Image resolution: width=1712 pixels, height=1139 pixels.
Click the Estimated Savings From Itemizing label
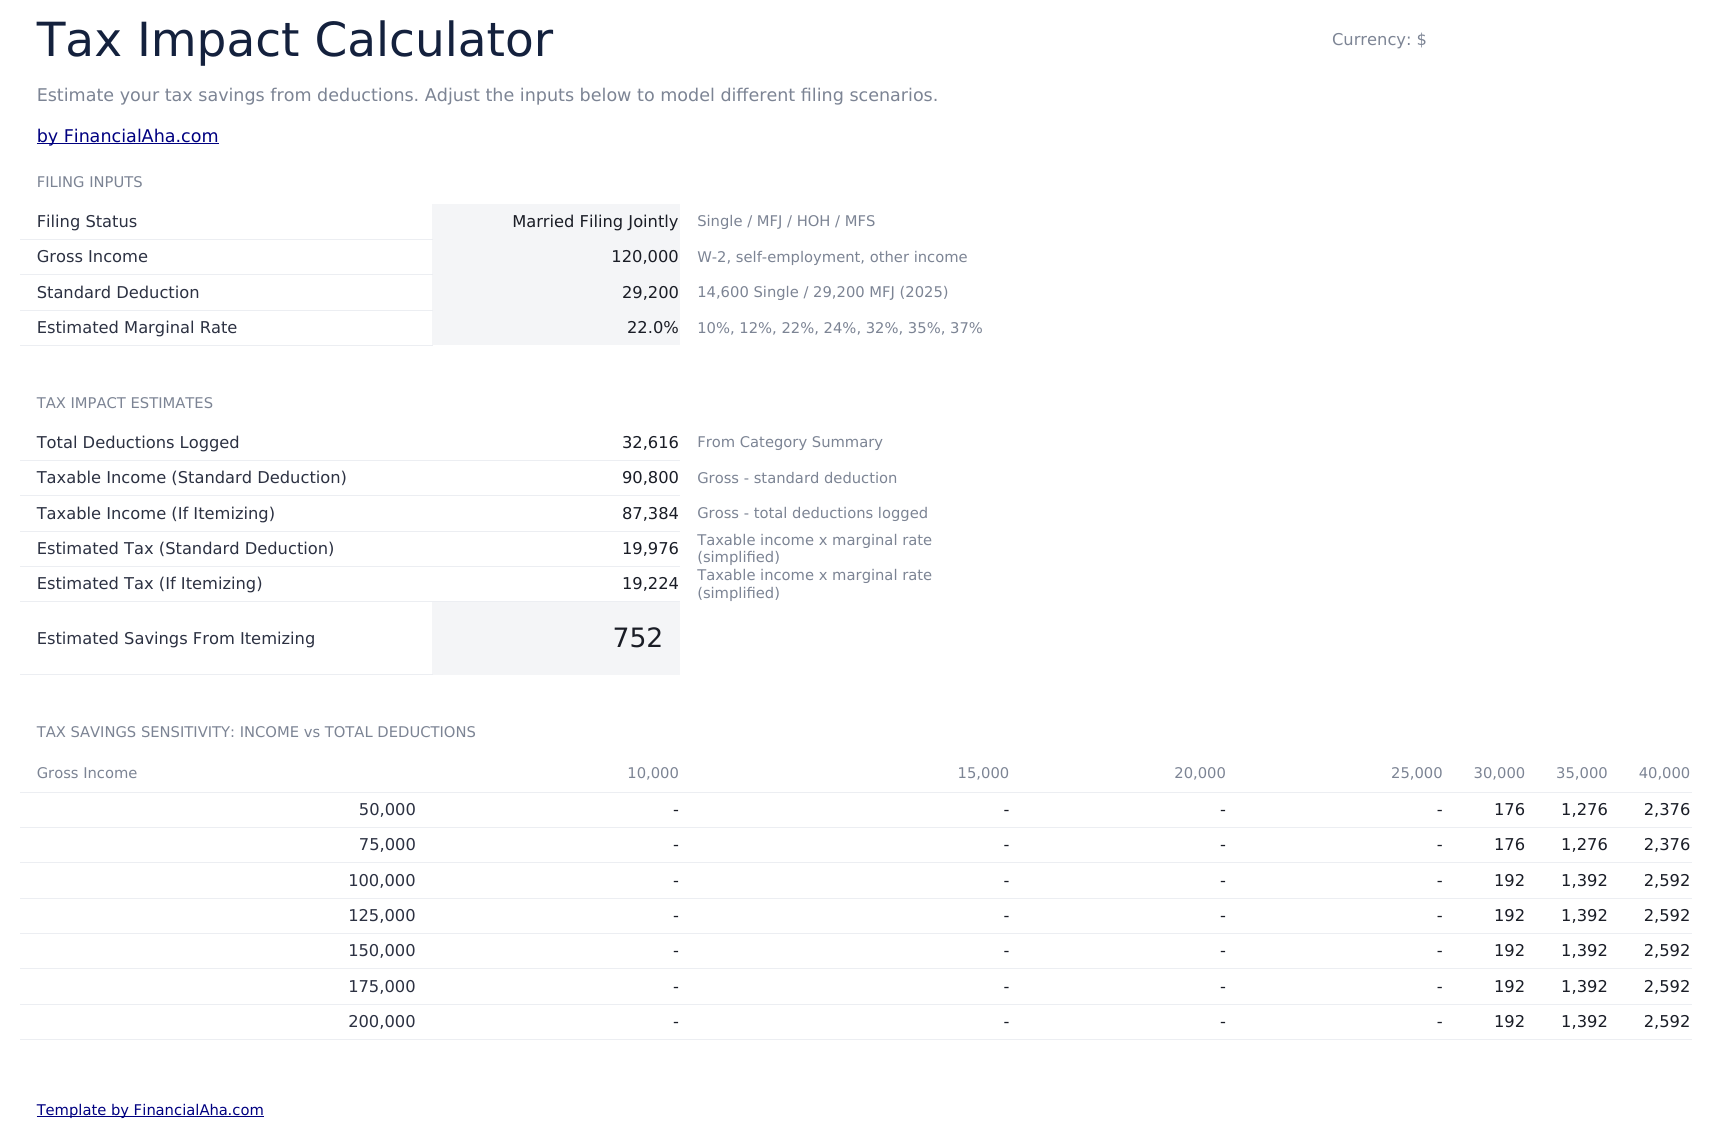tap(176, 639)
